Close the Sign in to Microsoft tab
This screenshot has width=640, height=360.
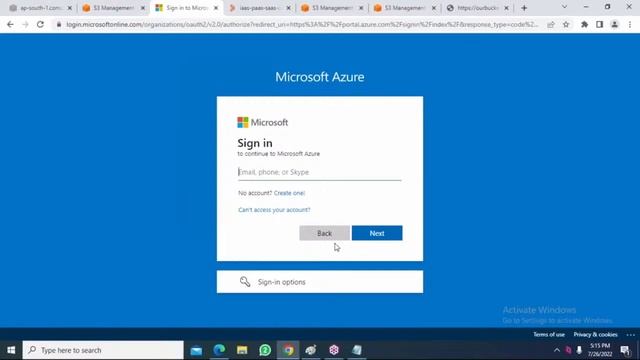coord(216,8)
